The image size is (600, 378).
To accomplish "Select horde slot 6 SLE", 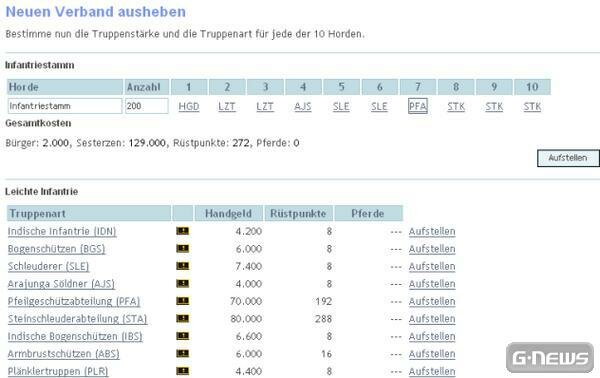I will (x=379, y=106).
